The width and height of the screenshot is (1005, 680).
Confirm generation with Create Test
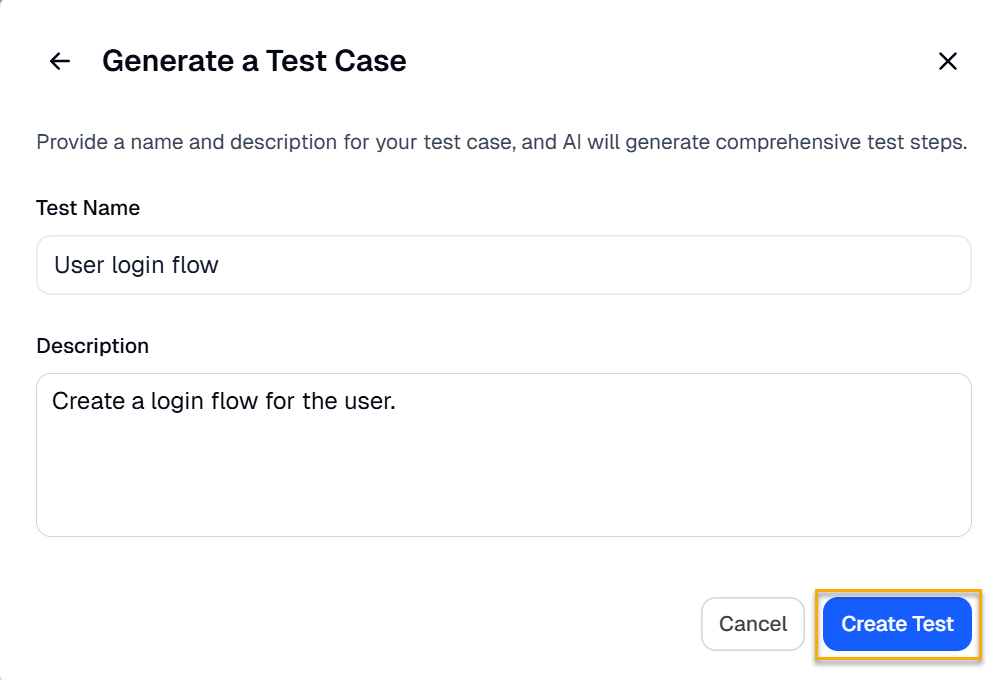[897, 623]
